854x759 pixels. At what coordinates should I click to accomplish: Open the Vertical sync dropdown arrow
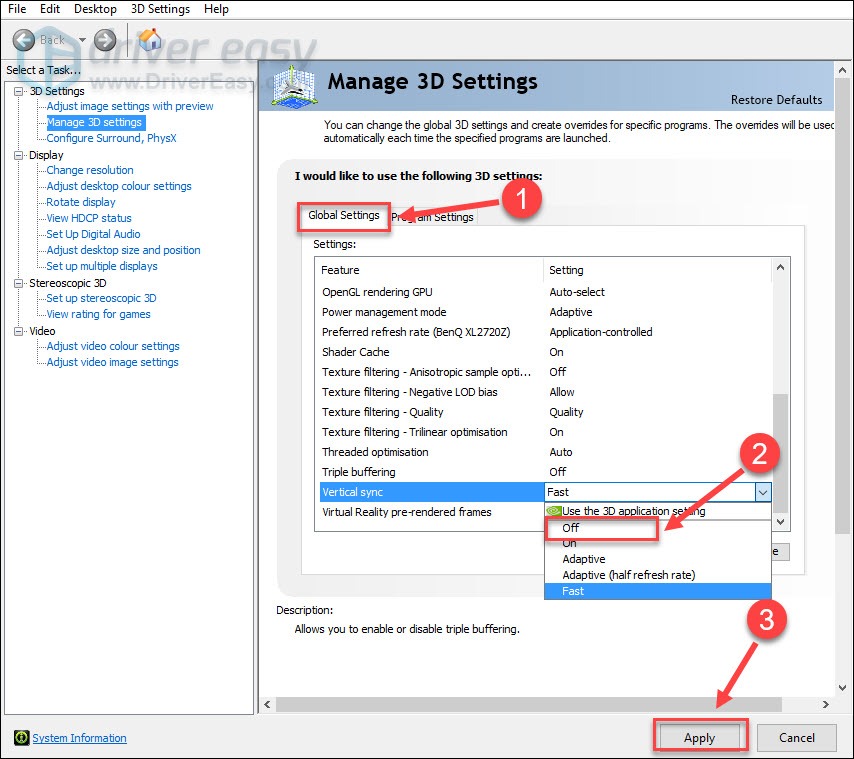tap(762, 492)
